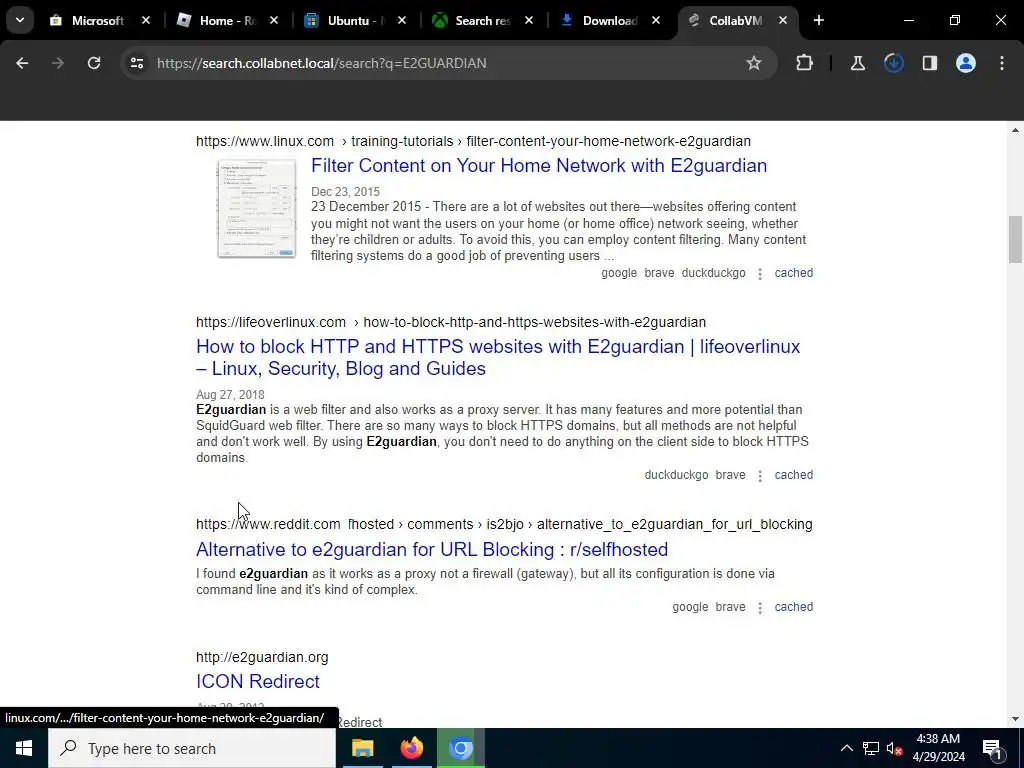The height and width of the screenshot is (768, 1024).
Task: Close the Ubuntu tab
Action: (x=402, y=20)
